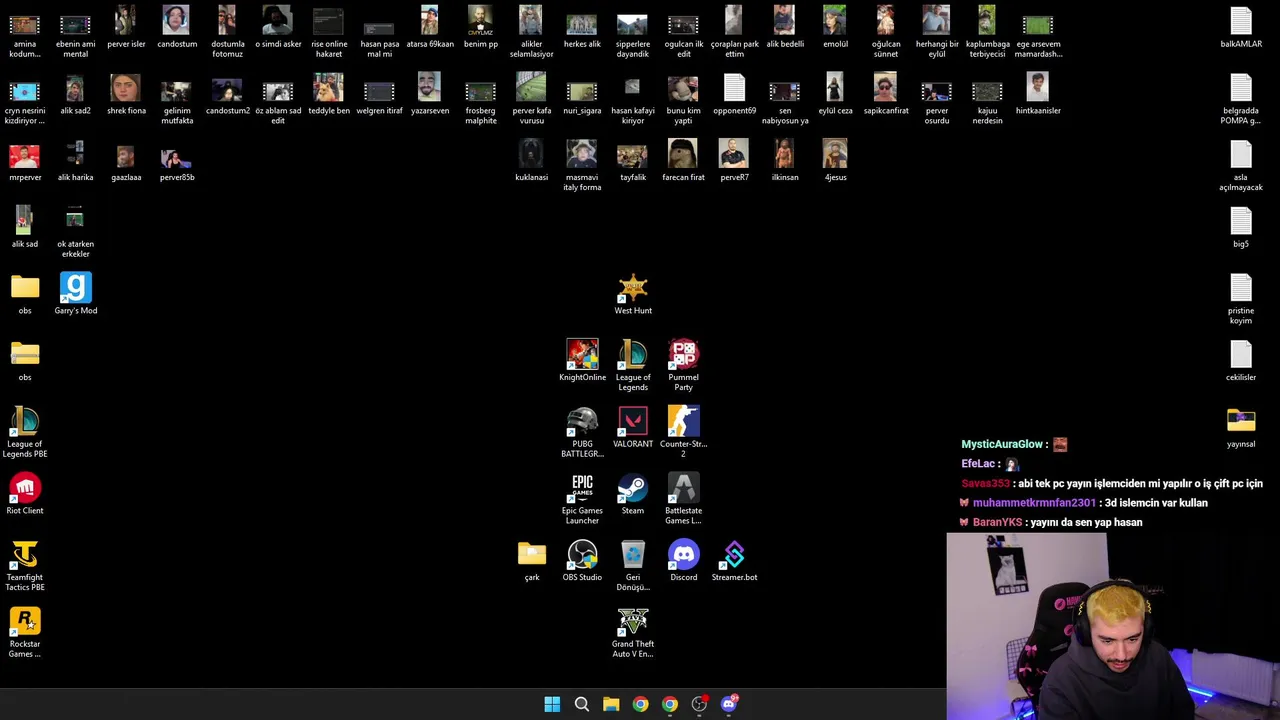Image resolution: width=1280 pixels, height=720 pixels.
Task: Select the eylül ceza image file
Action: click(x=835, y=95)
